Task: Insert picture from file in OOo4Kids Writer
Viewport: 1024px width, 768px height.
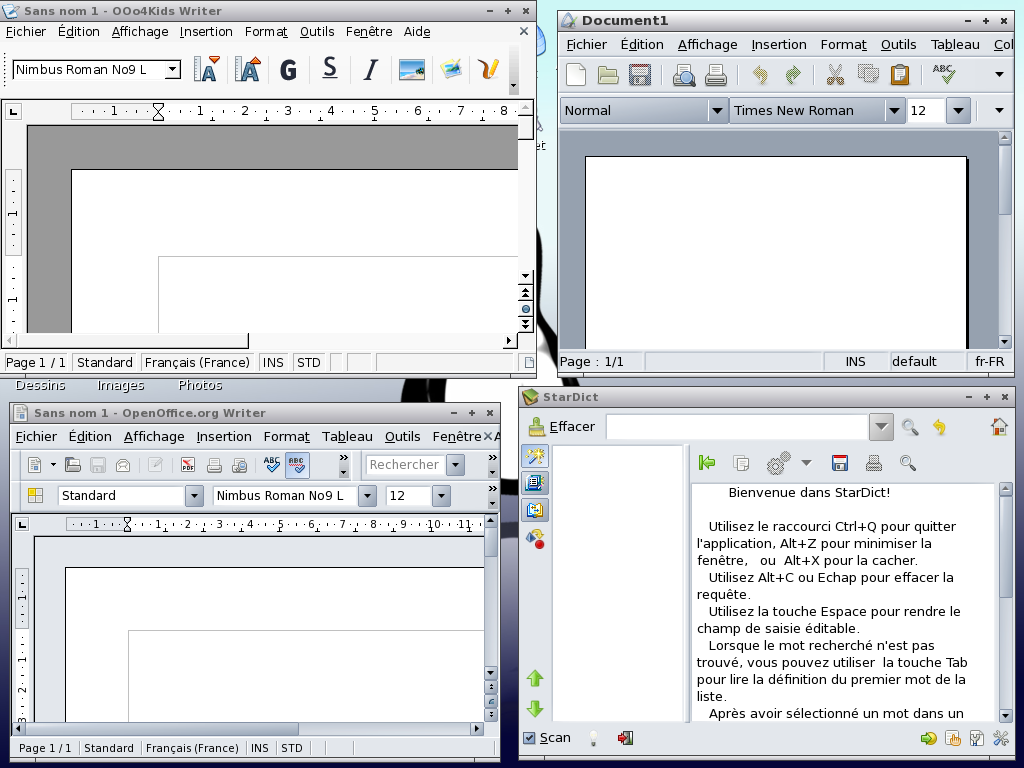Action: point(411,69)
